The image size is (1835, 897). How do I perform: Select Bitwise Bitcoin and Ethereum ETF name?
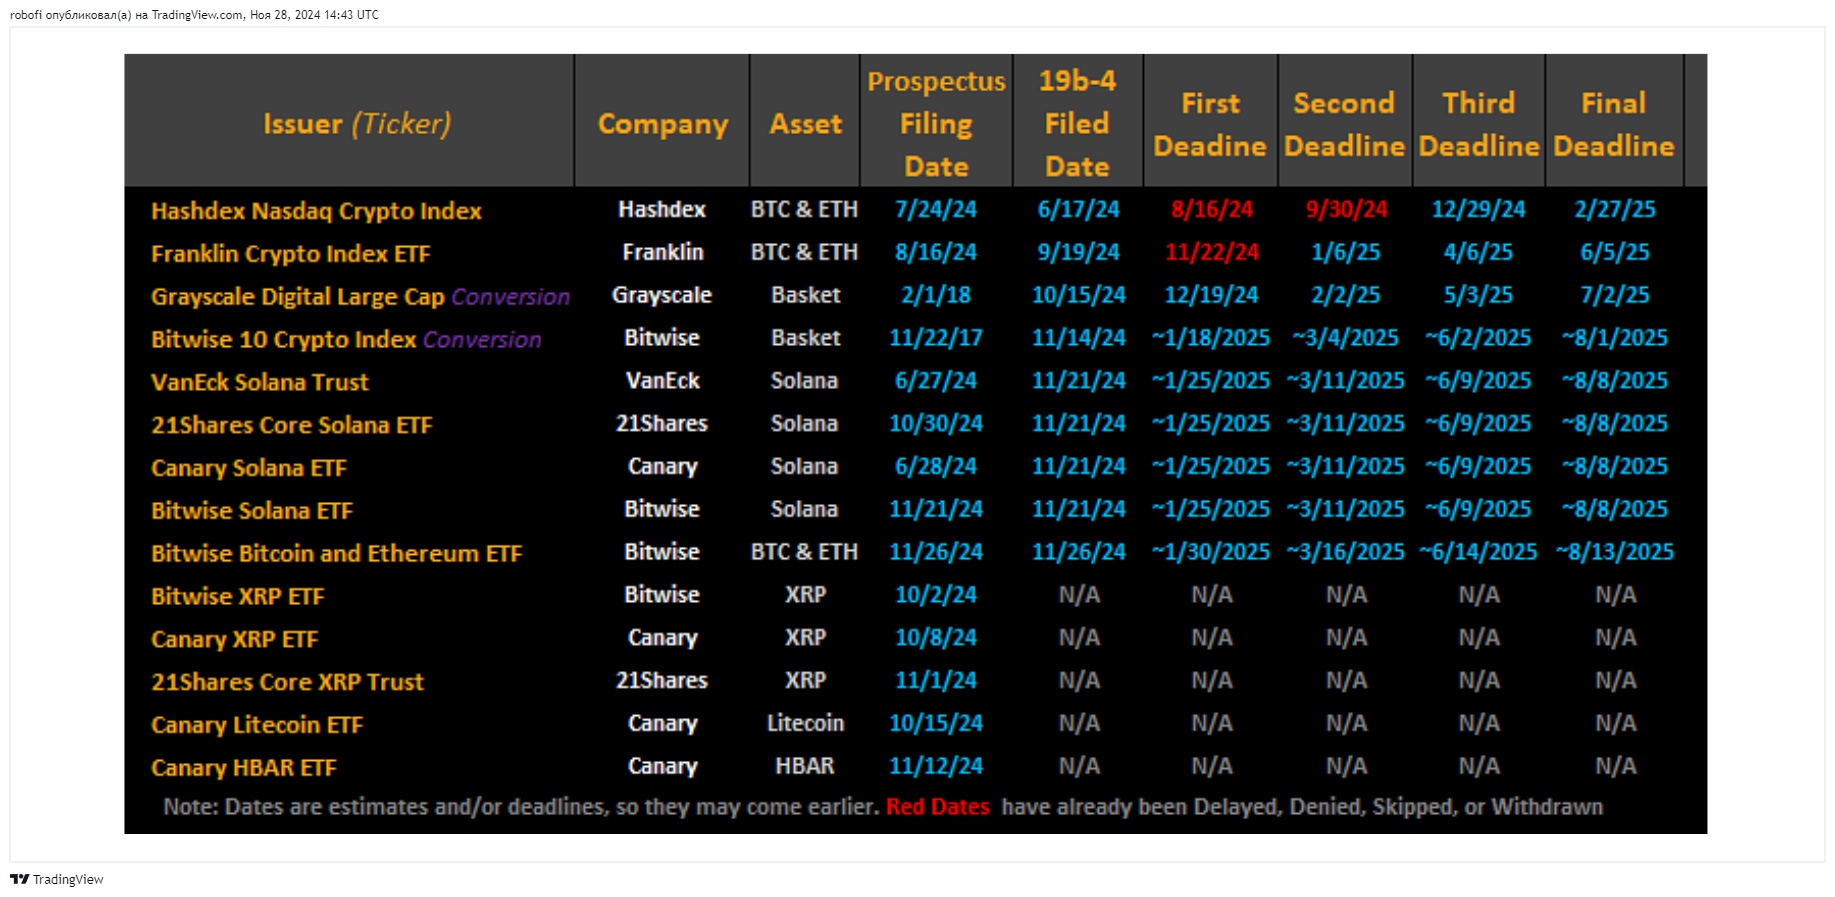[337, 554]
